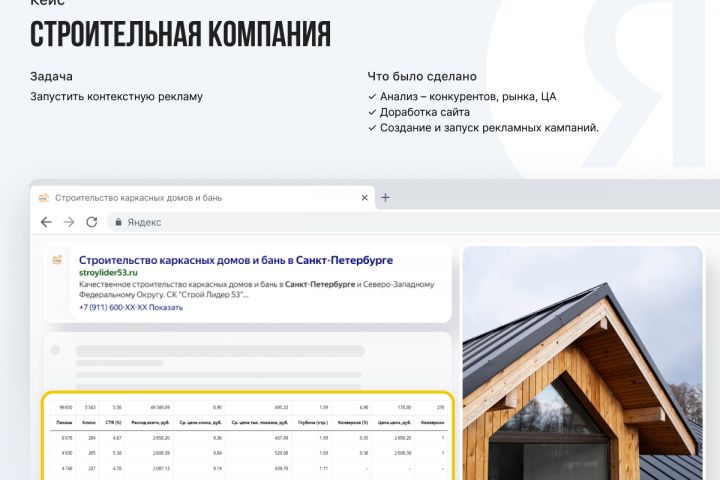The width and height of the screenshot is (720, 480).
Task: Reload the page with the refresh icon
Action: point(92,222)
